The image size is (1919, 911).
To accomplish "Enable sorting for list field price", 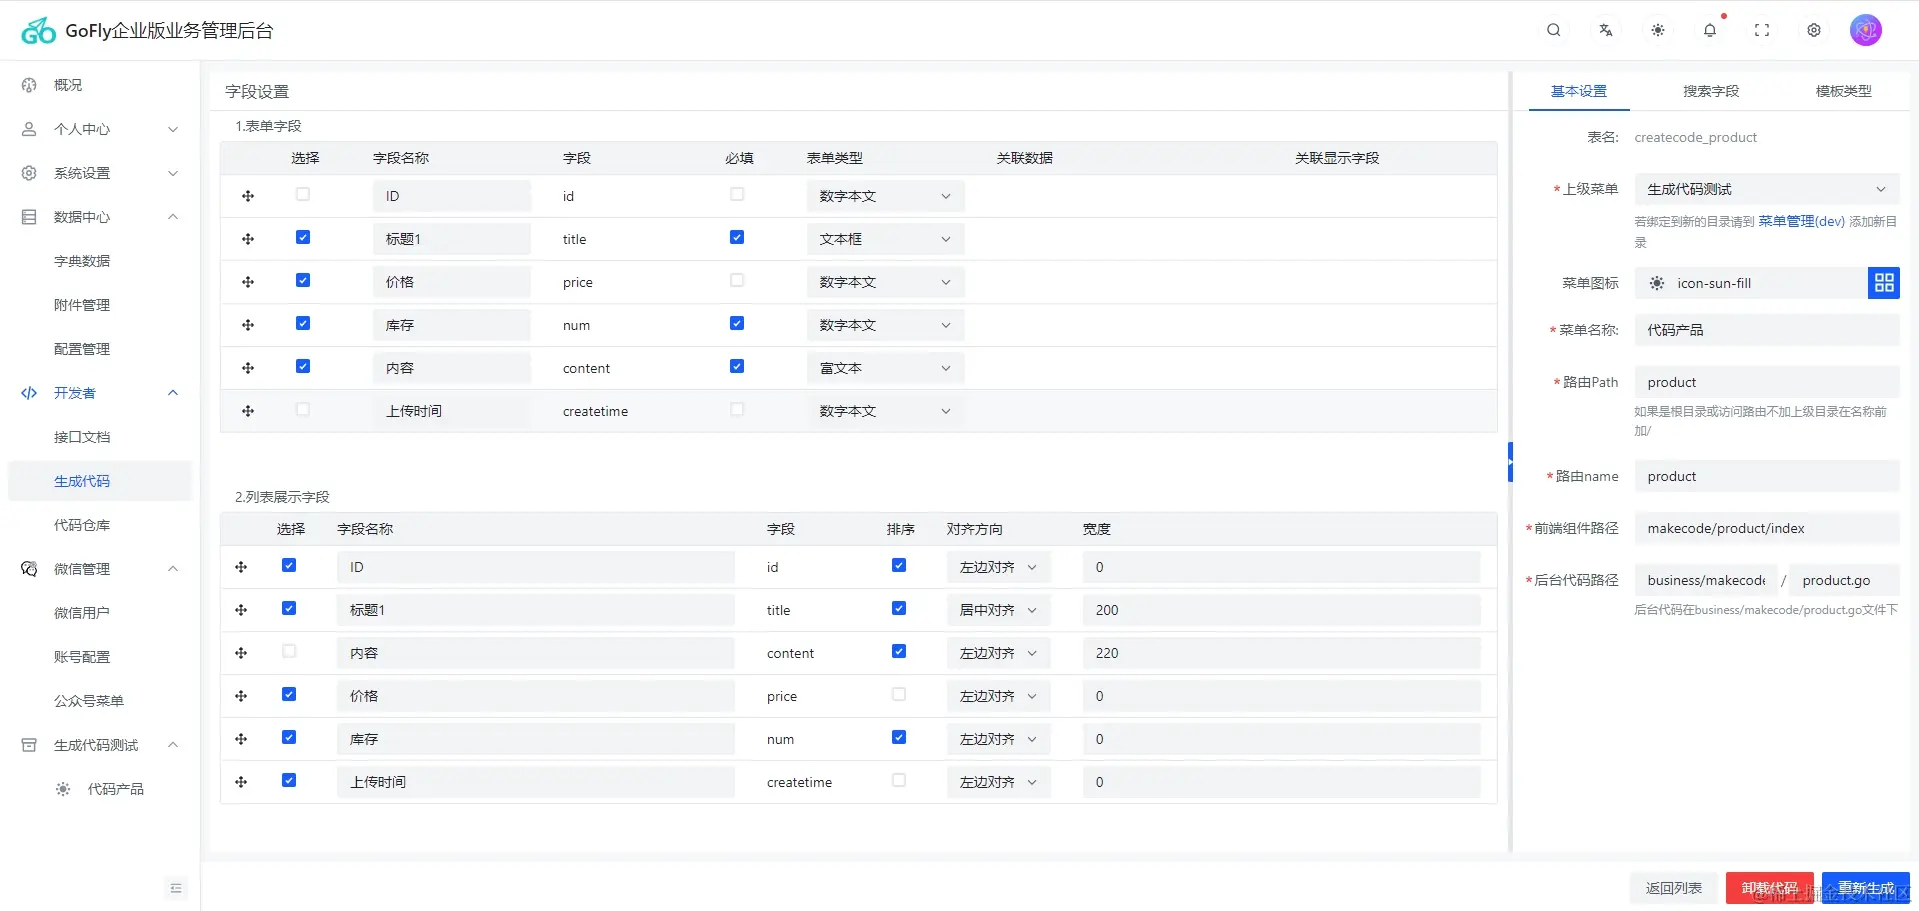I will (899, 694).
